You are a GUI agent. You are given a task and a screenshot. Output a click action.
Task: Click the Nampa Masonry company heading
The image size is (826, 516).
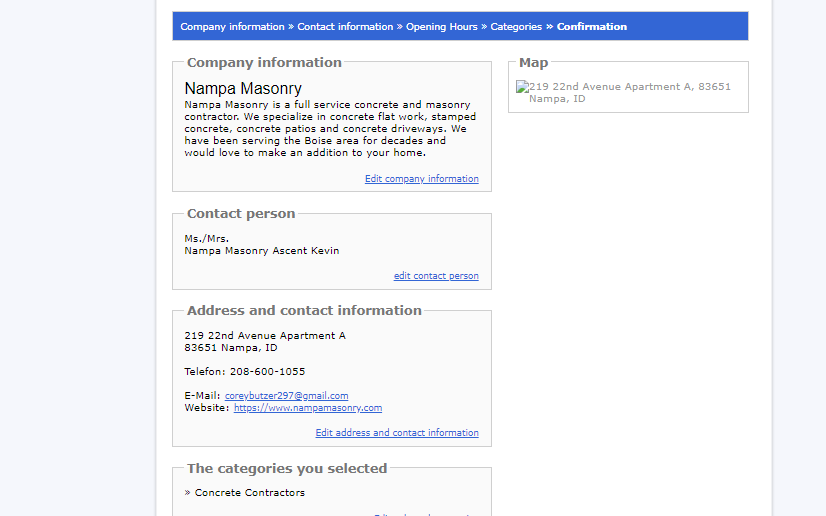243,88
